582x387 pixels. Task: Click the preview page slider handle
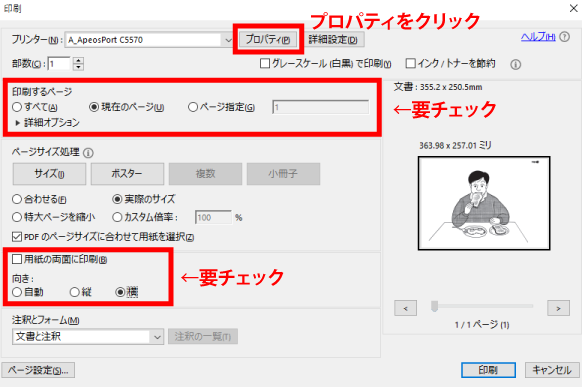click(x=434, y=306)
